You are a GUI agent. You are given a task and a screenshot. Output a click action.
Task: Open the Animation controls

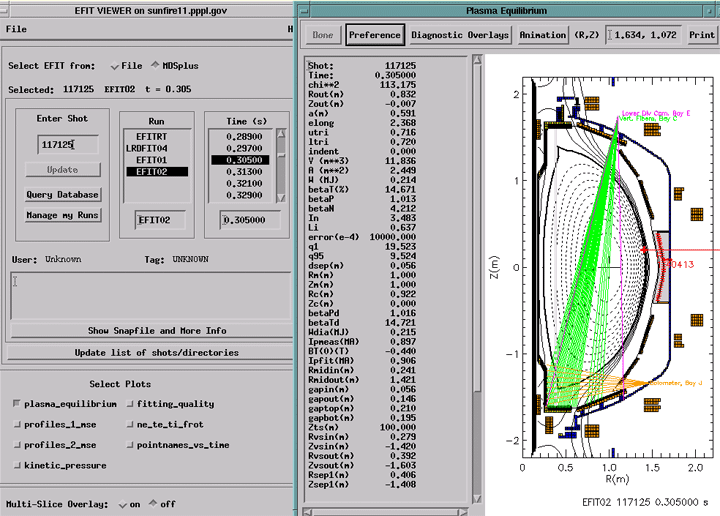click(542, 35)
